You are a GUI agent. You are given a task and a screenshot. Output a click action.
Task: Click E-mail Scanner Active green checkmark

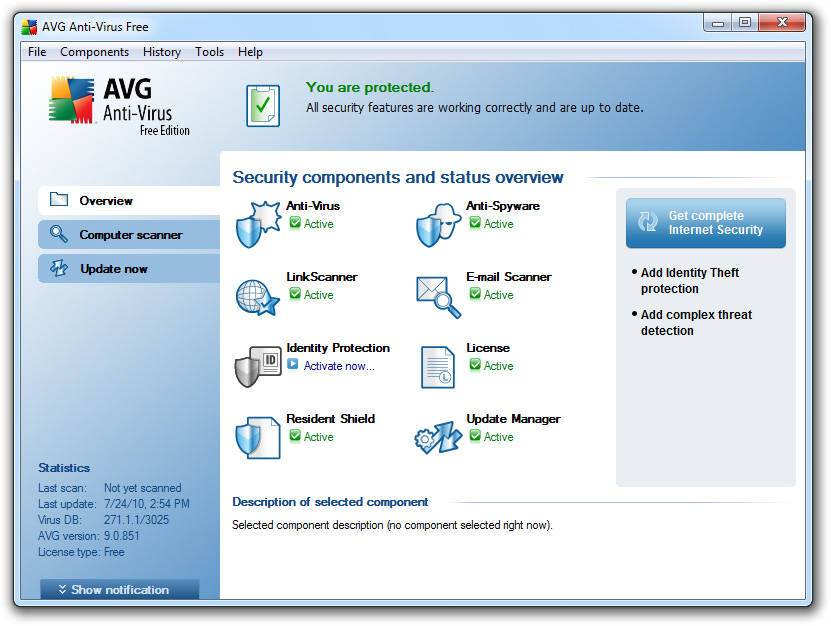click(x=475, y=294)
